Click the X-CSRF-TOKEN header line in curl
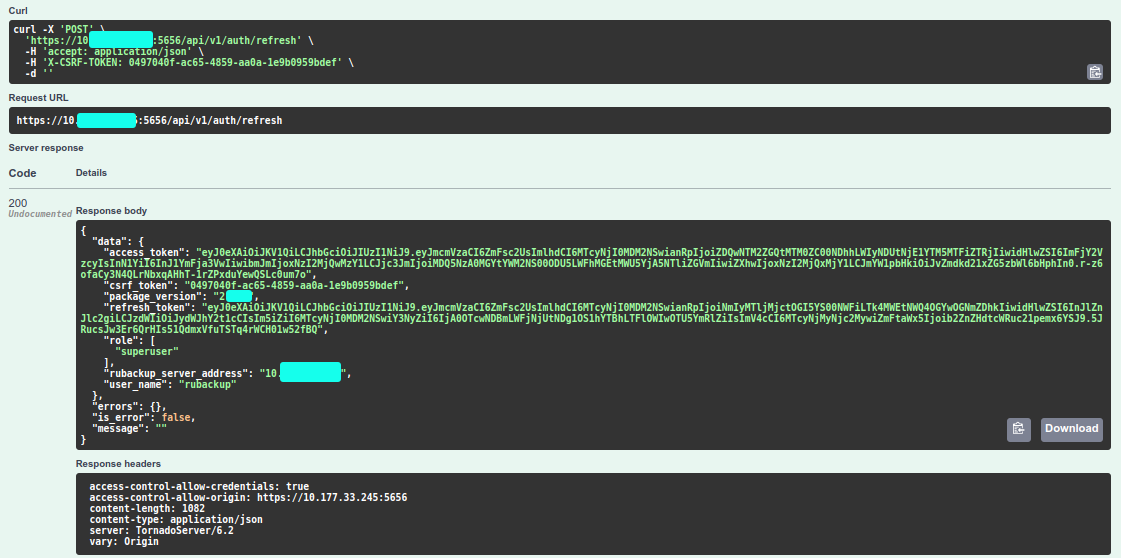This screenshot has width=1121, height=558. 190,62
